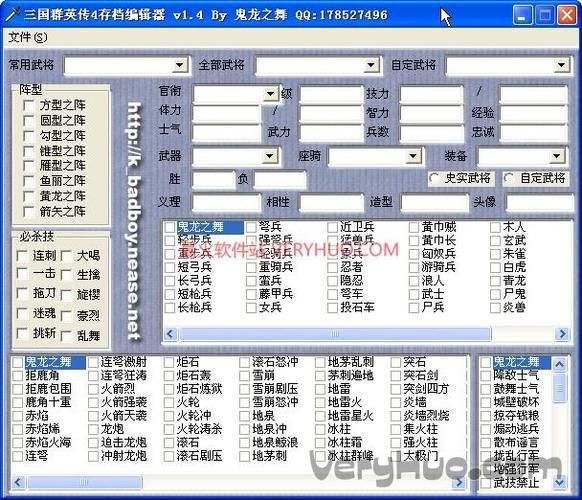Check 黄巾贼 in troop list

[x=414, y=227]
